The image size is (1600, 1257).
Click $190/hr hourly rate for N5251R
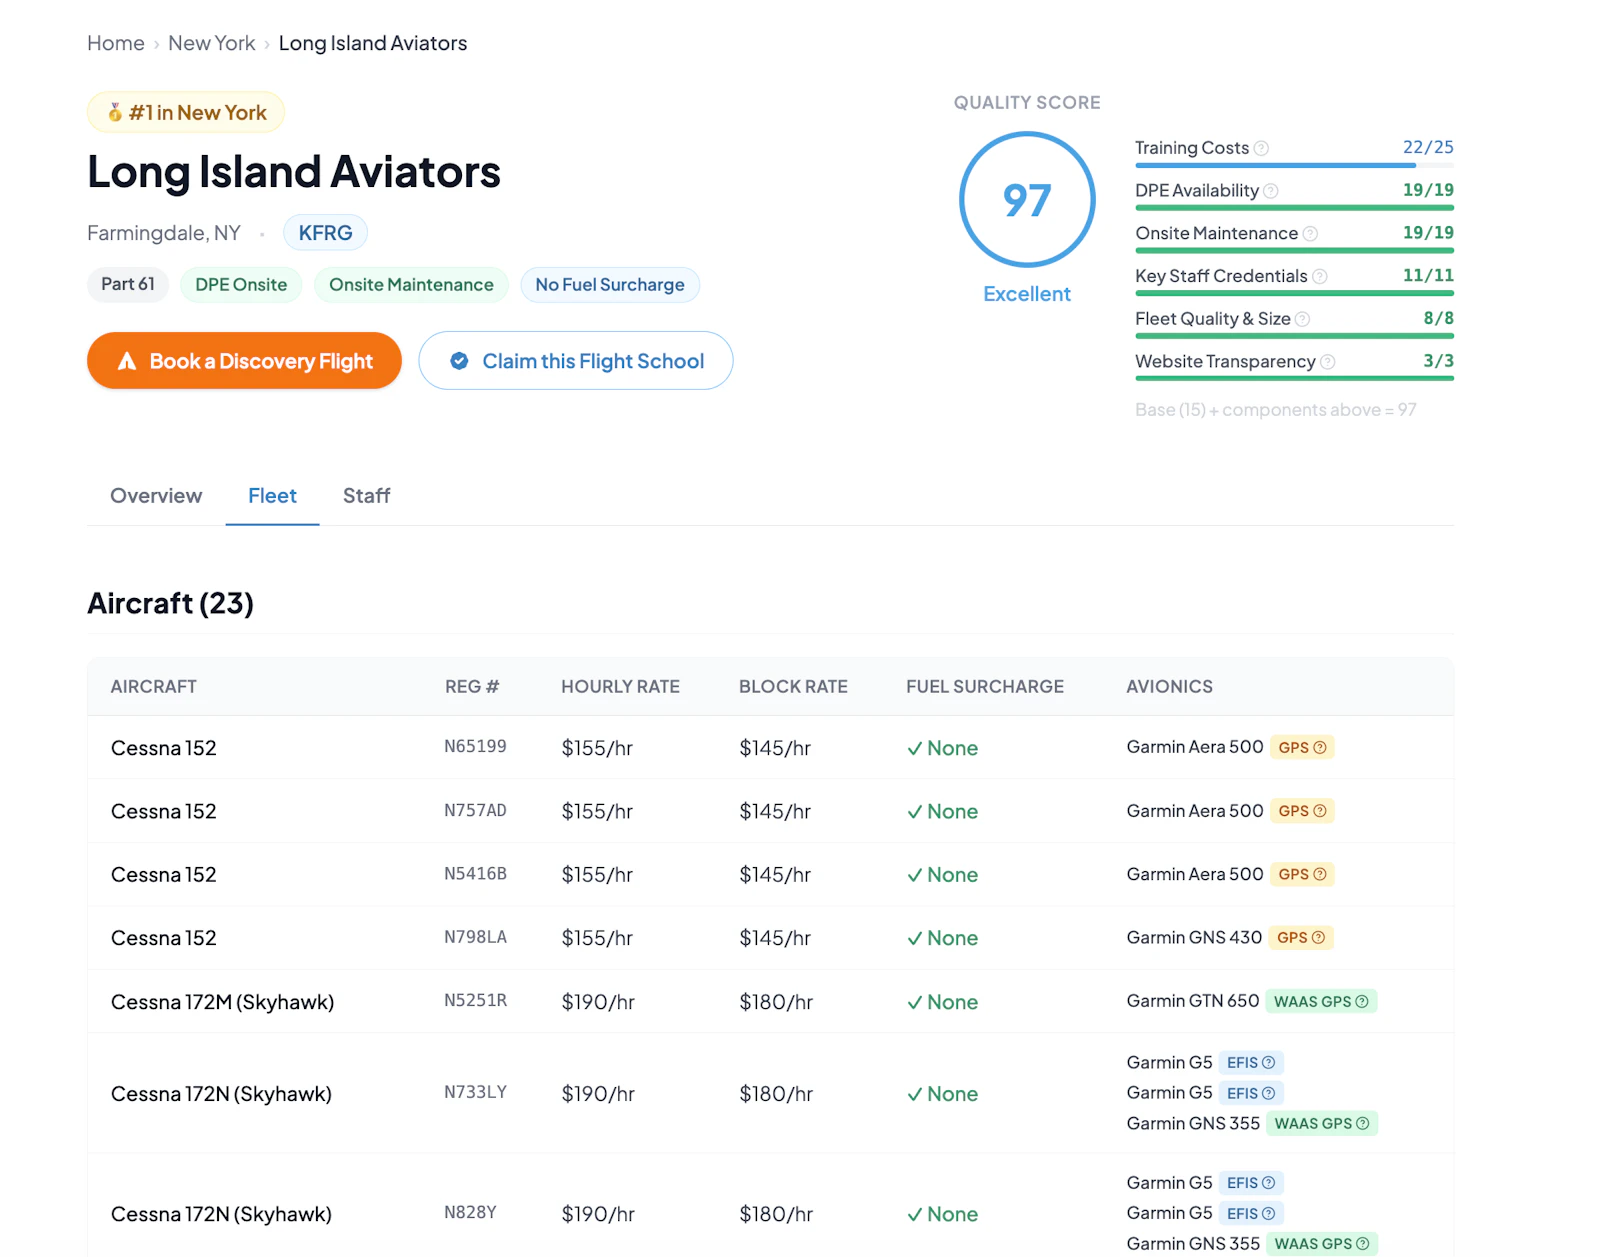598,1002
